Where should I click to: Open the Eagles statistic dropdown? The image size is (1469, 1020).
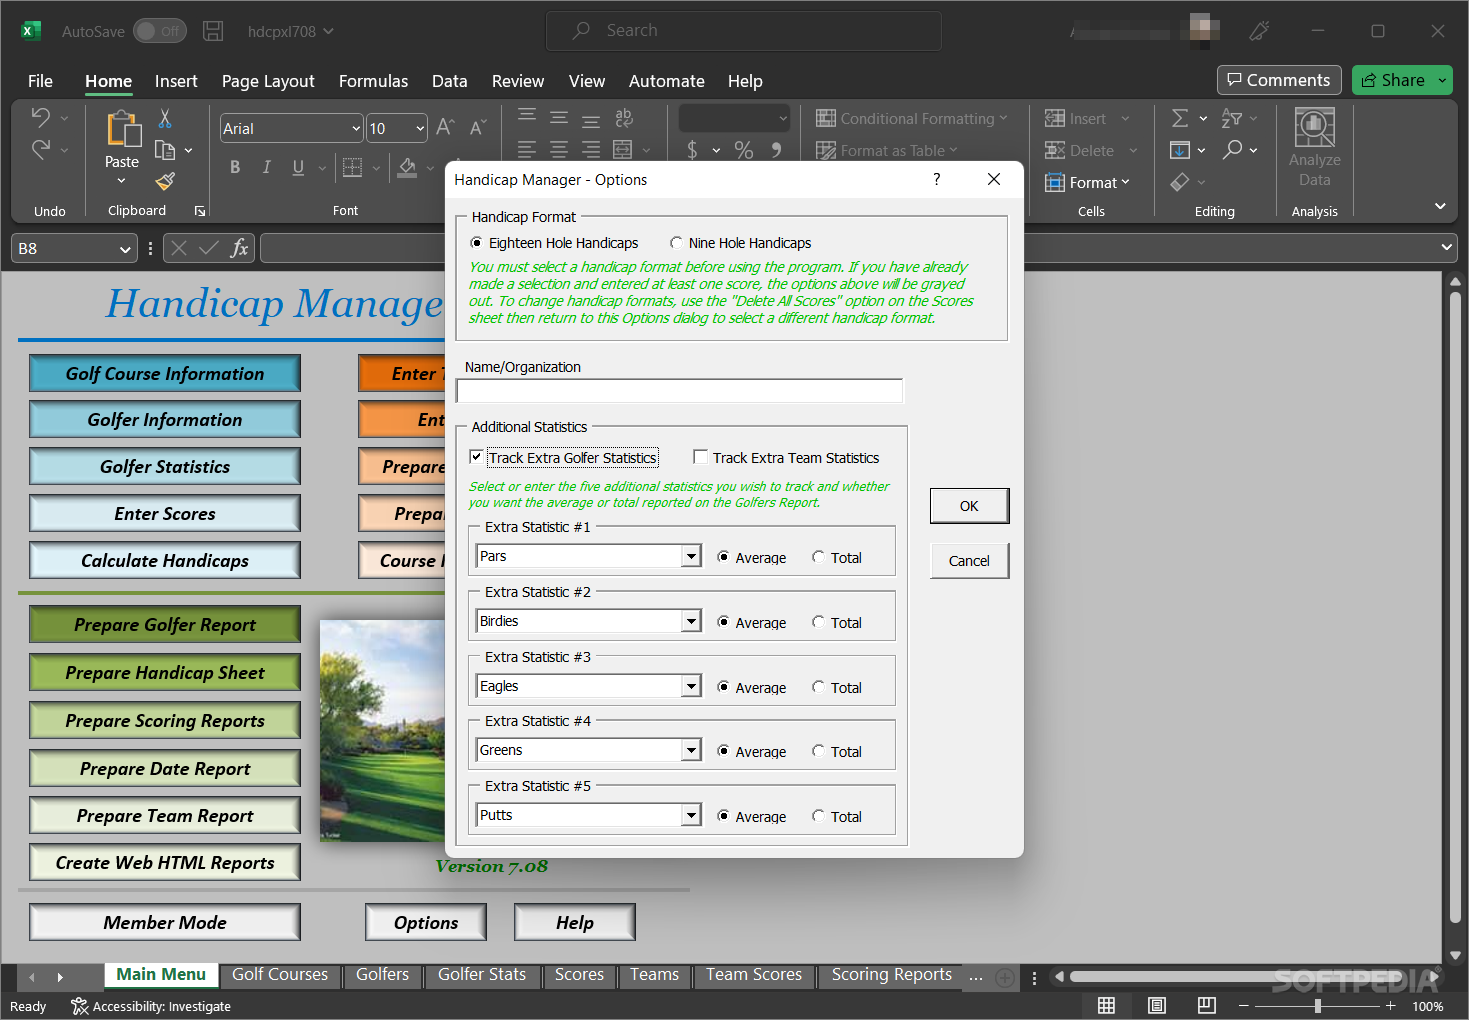(x=691, y=686)
